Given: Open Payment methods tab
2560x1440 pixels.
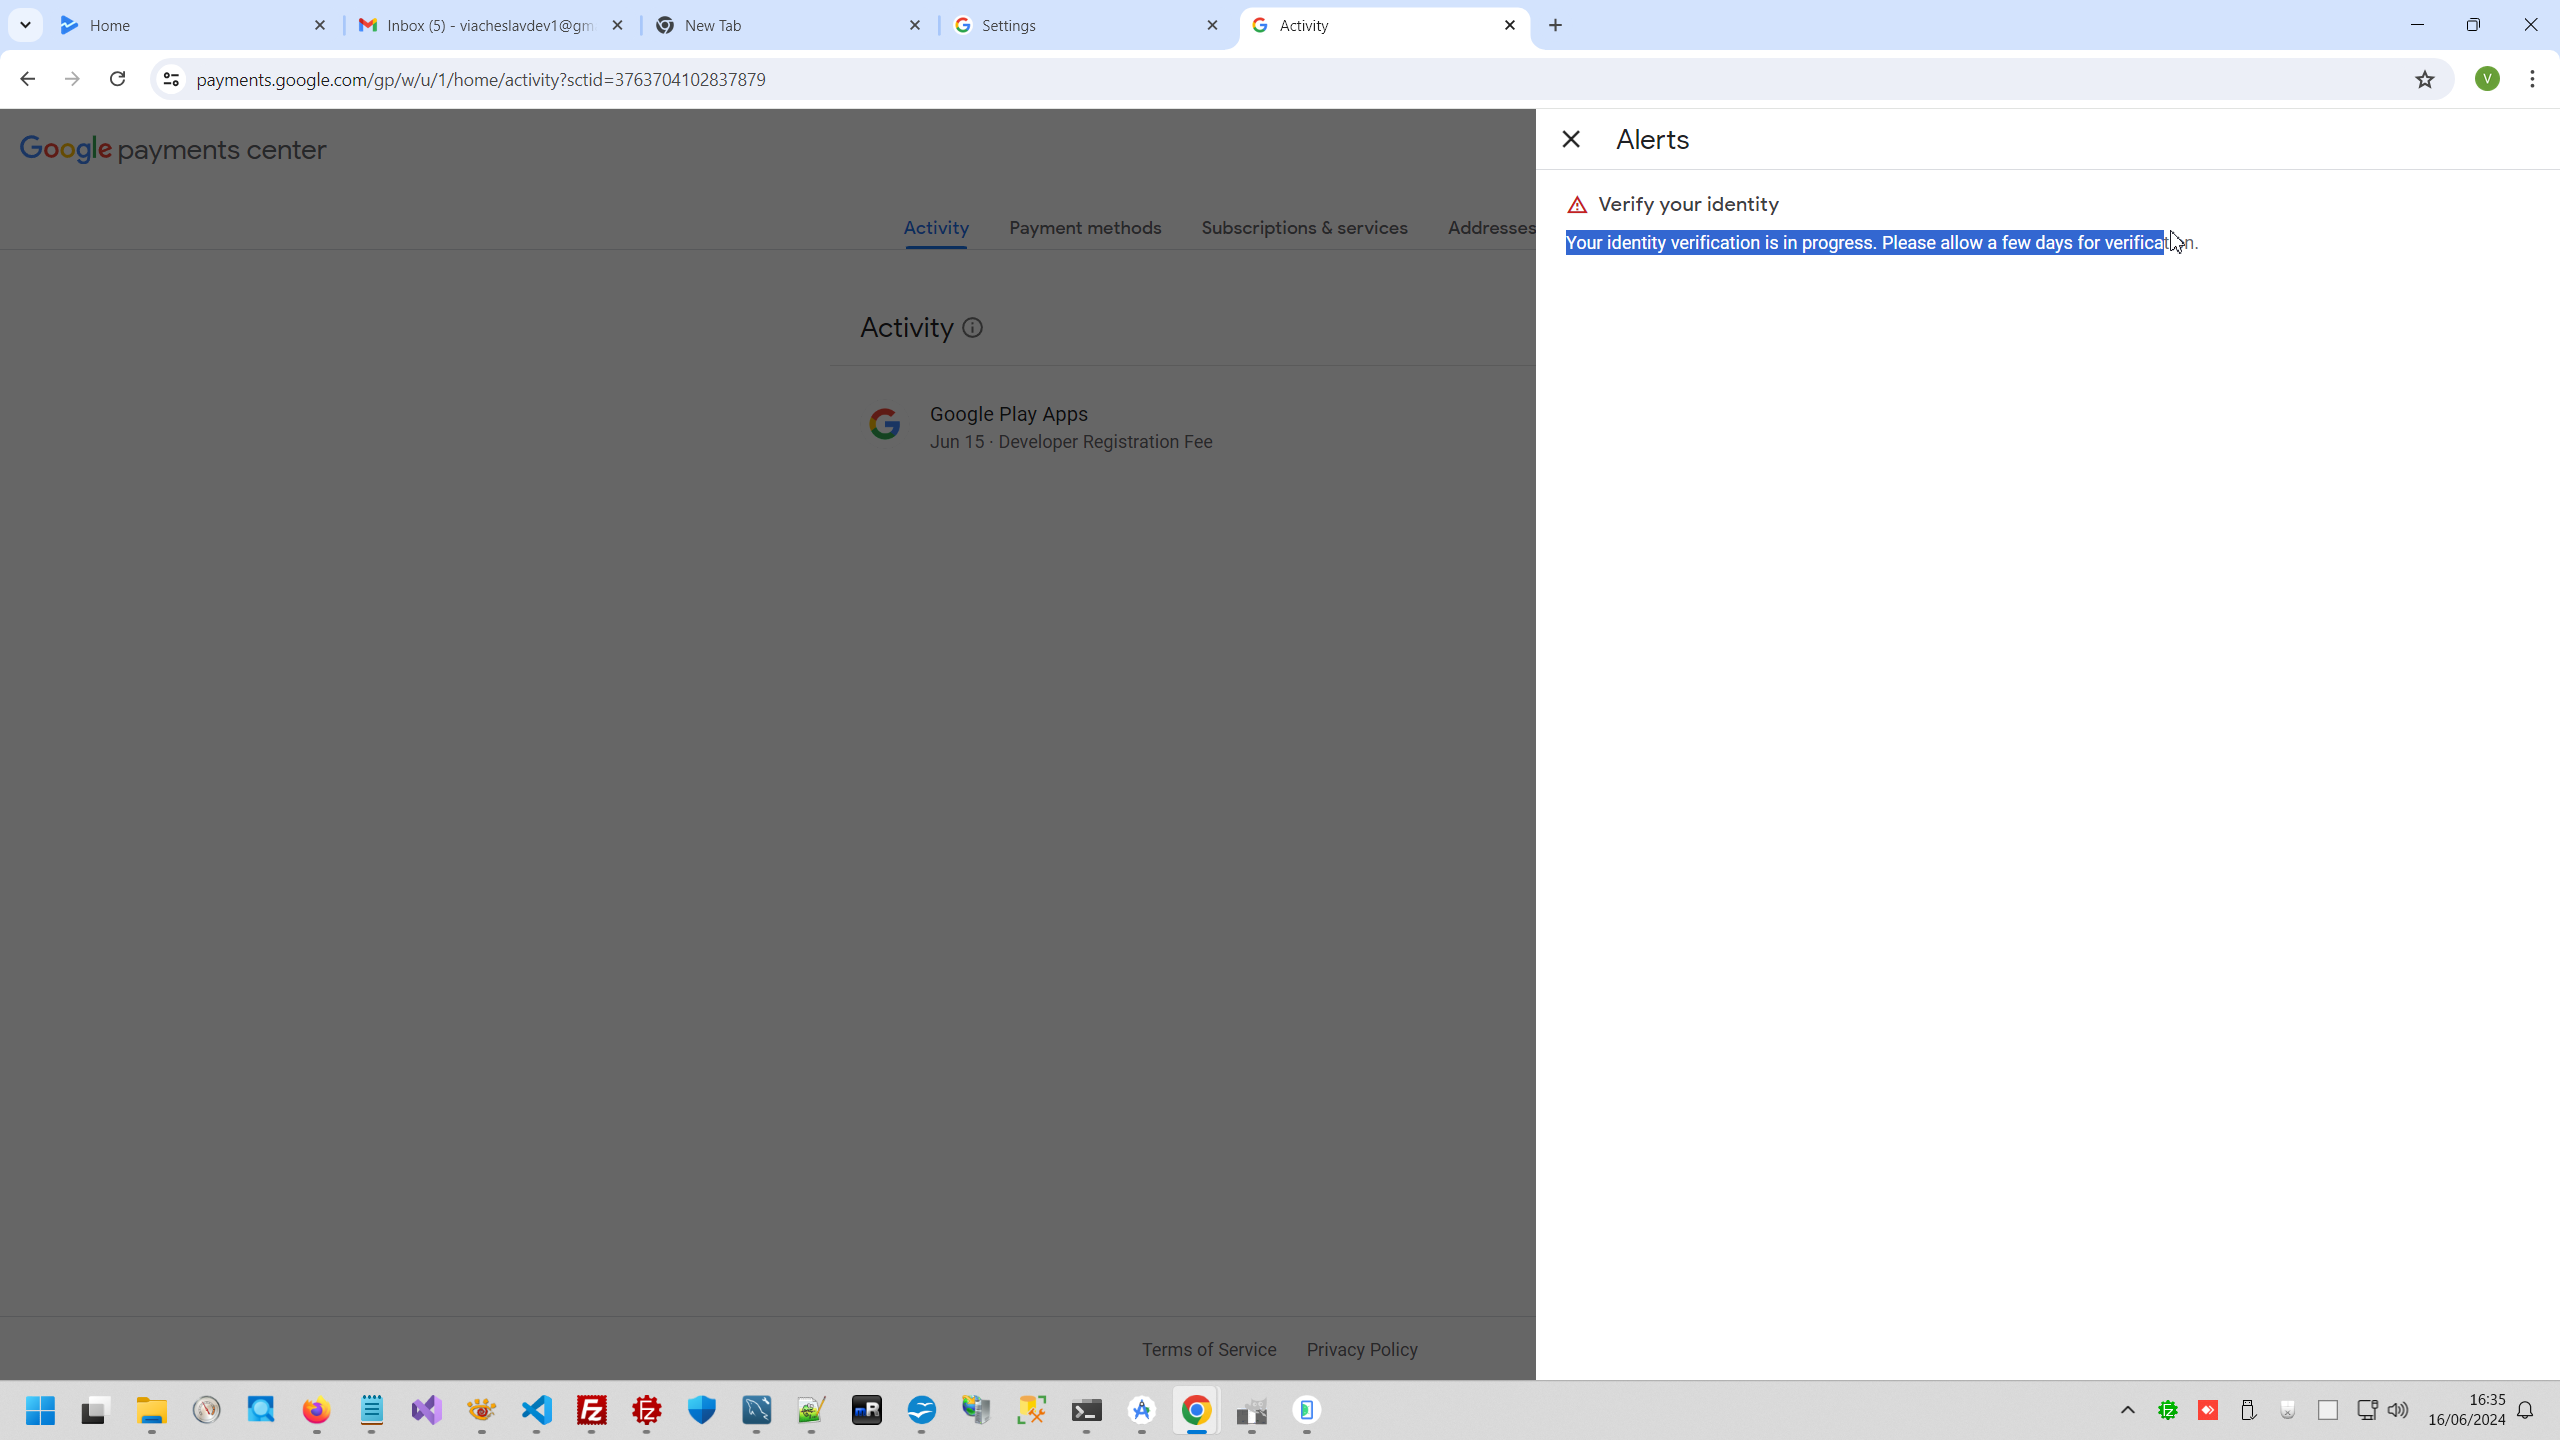Looking at the screenshot, I should (1084, 228).
